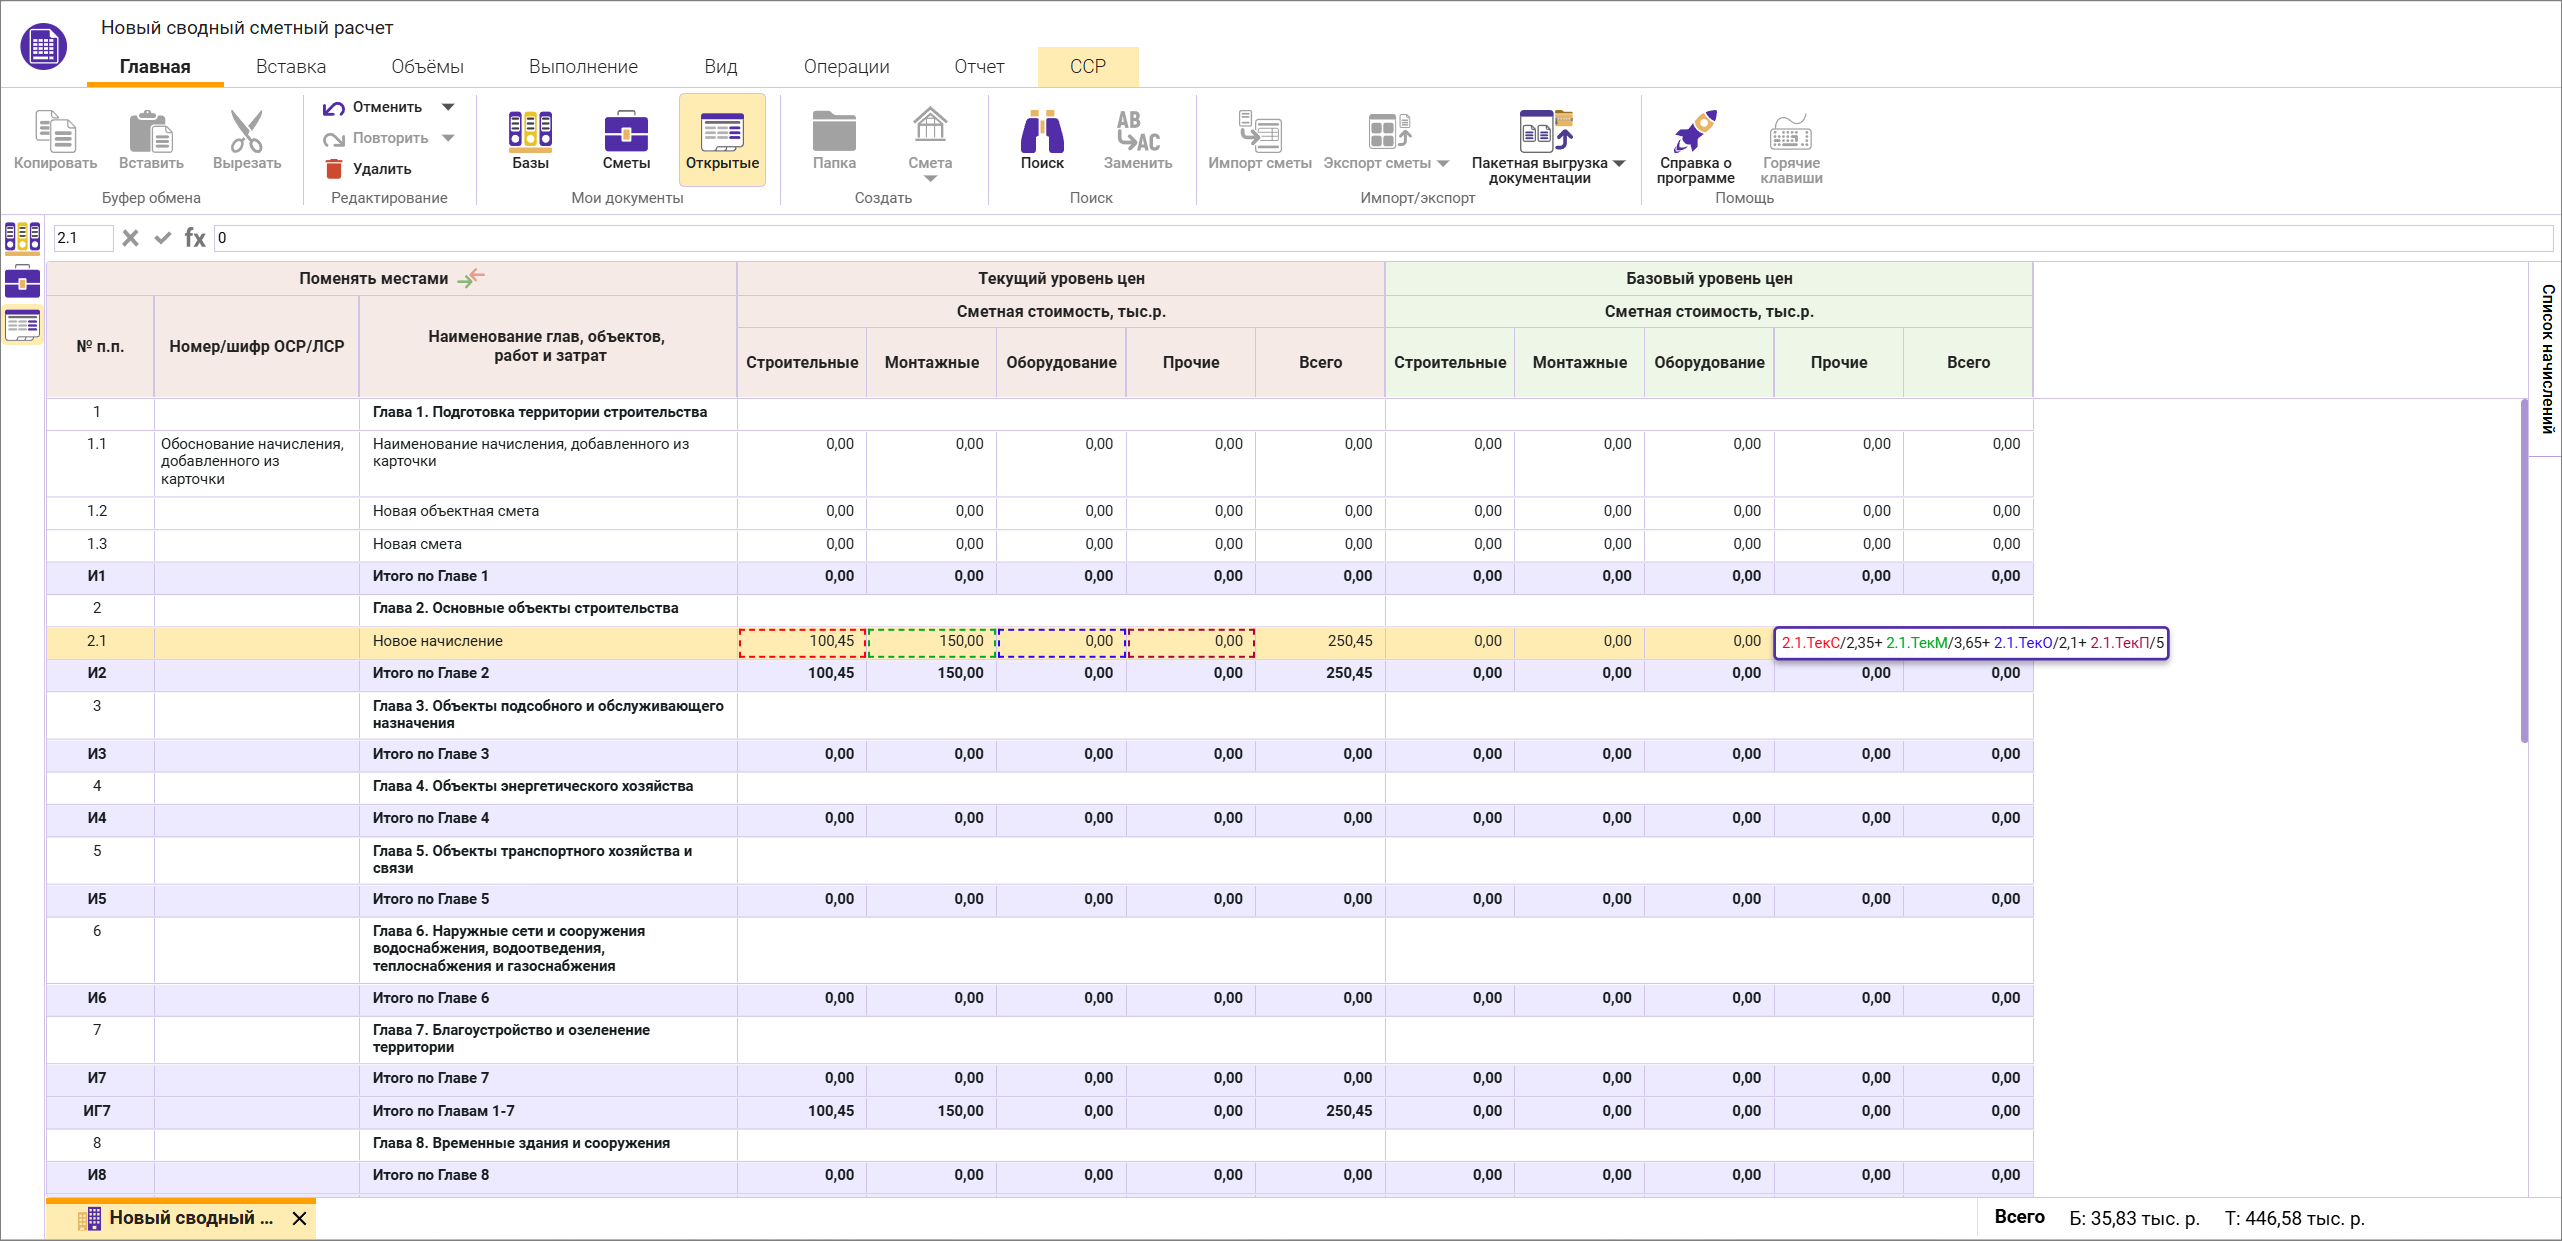Cancel formula entry with X icon
2562x1241 pixels.
[x=130, y=238]
